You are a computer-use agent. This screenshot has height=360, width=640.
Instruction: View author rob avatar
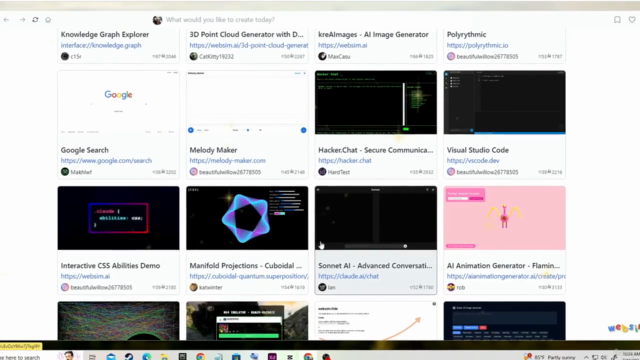pos(451,287)
